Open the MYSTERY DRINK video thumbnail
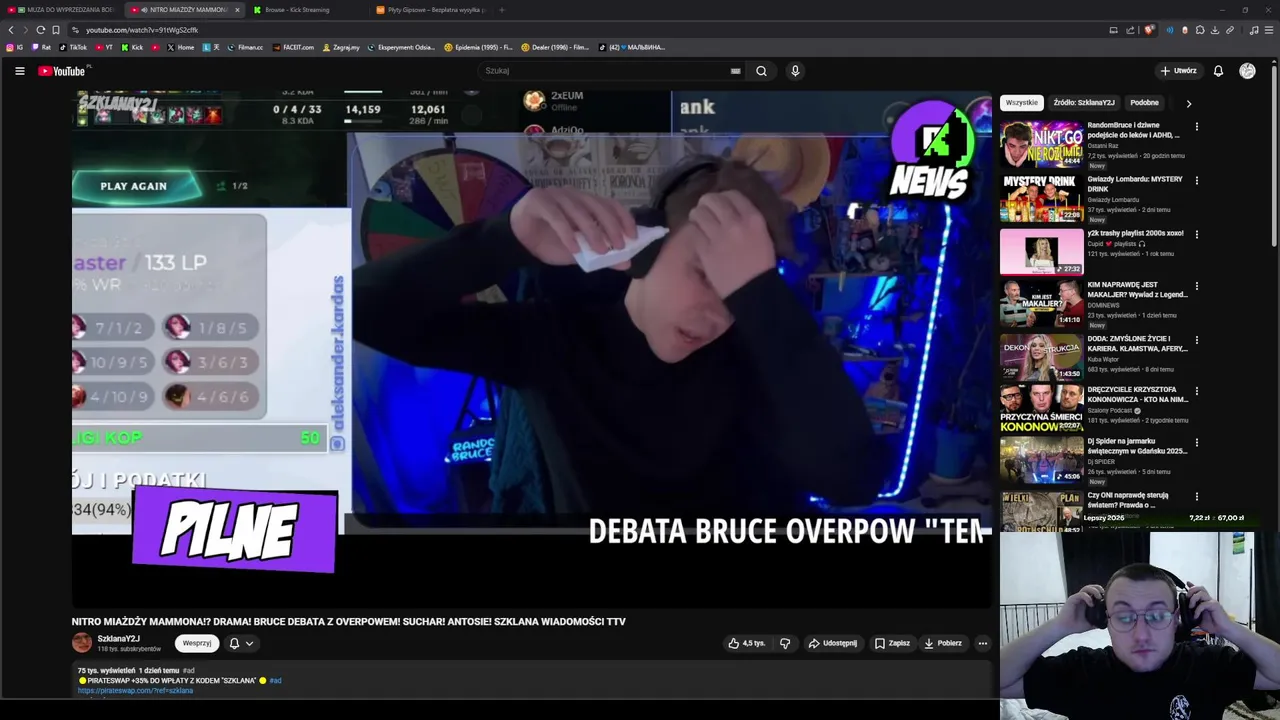The image size is (1280, 720). pyautogui.click(x=1041, y=198)
